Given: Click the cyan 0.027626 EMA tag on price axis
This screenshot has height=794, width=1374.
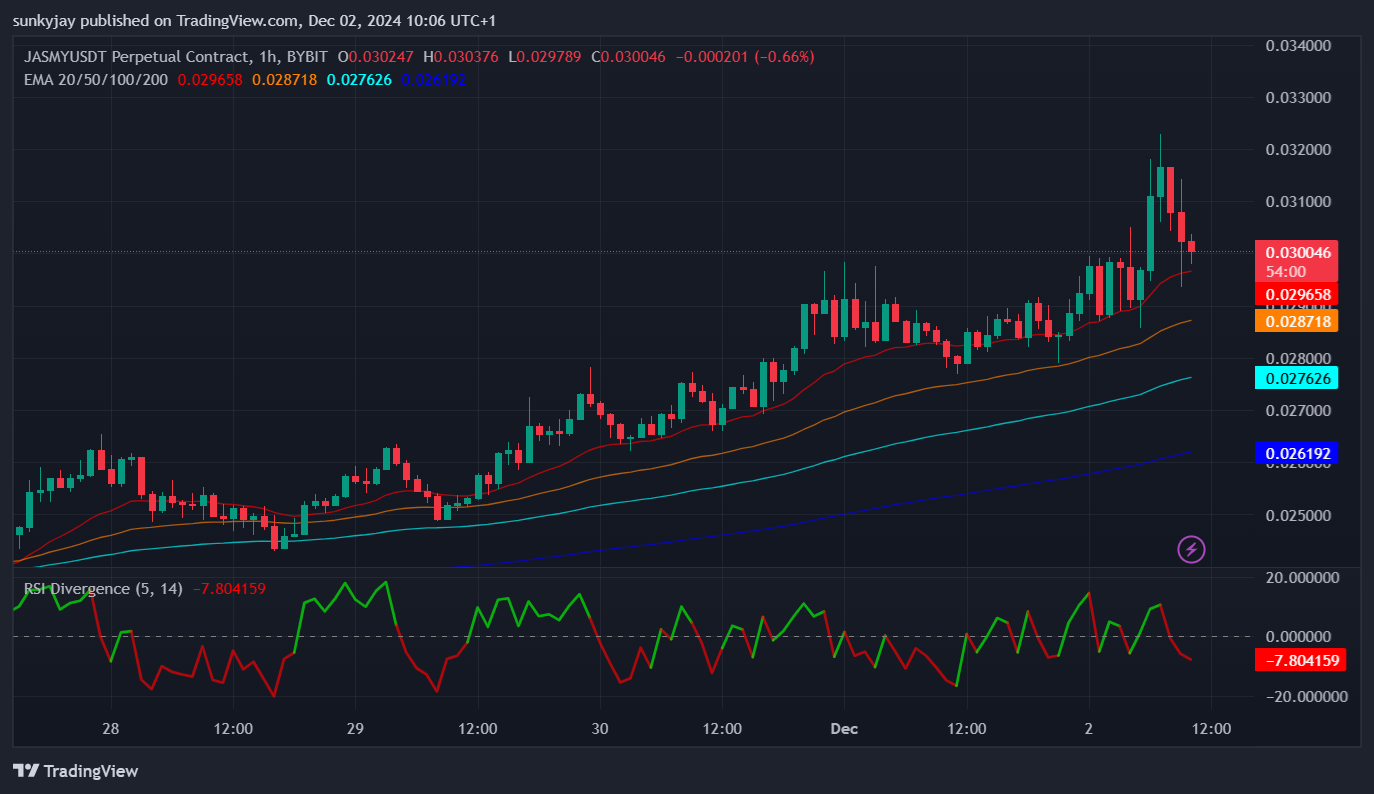Looking at the screenshot, I should point(1296,378).
